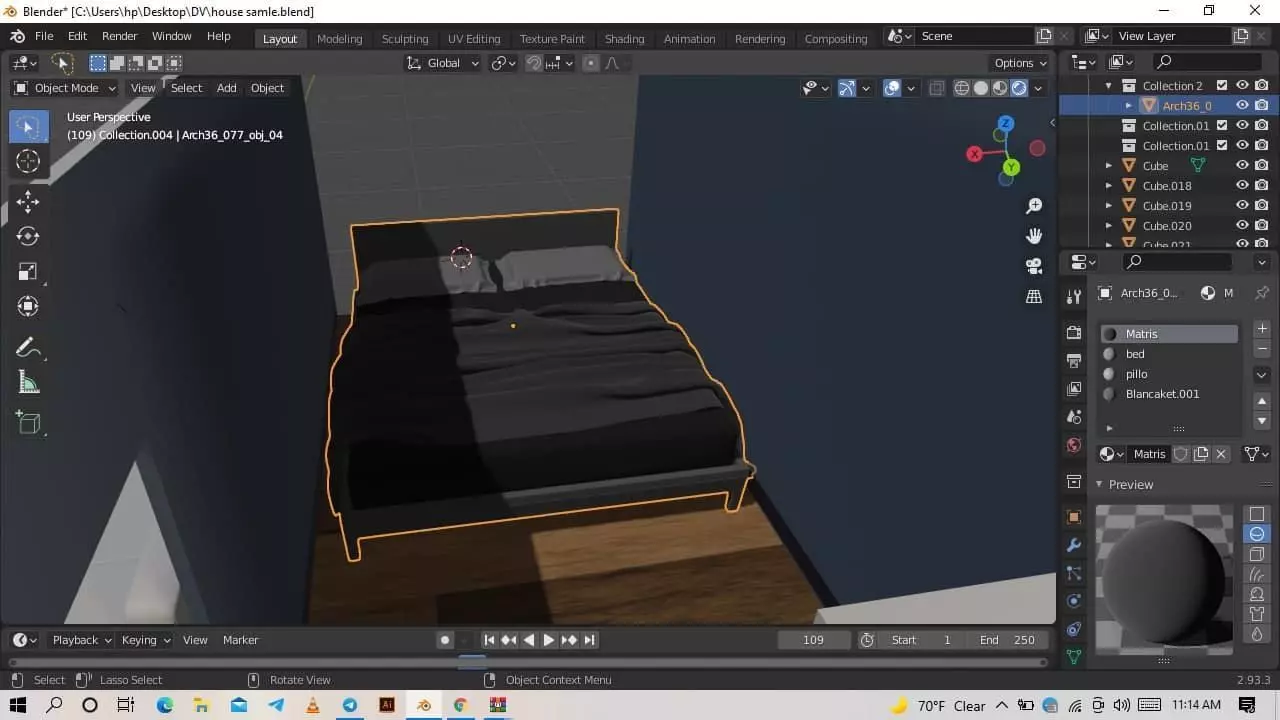This screenshot has height=720, width=1280.
Task: Activate the Scale tool
Action: click(28, 272)
